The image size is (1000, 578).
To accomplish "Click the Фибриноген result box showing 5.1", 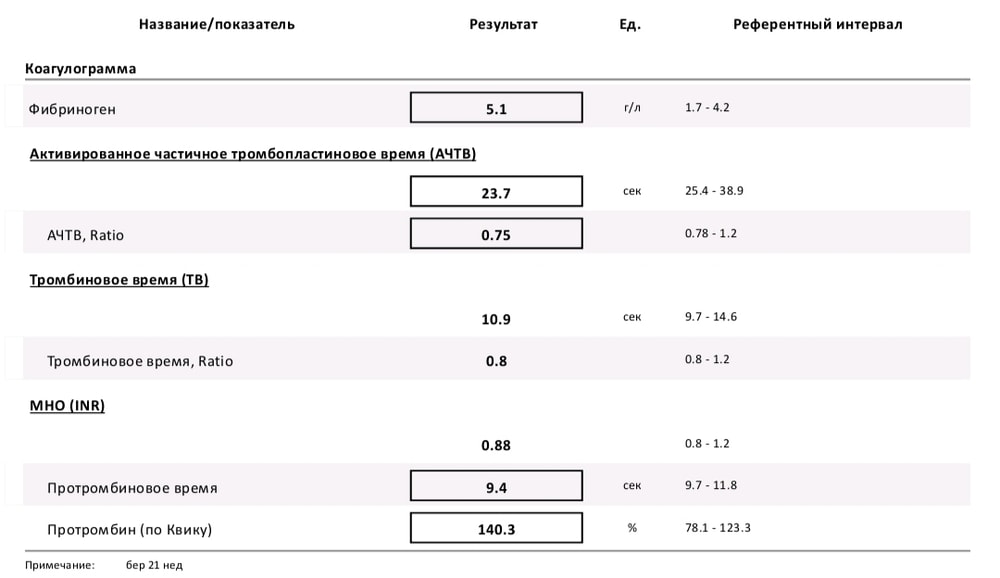I will click(x=496, y=108).
